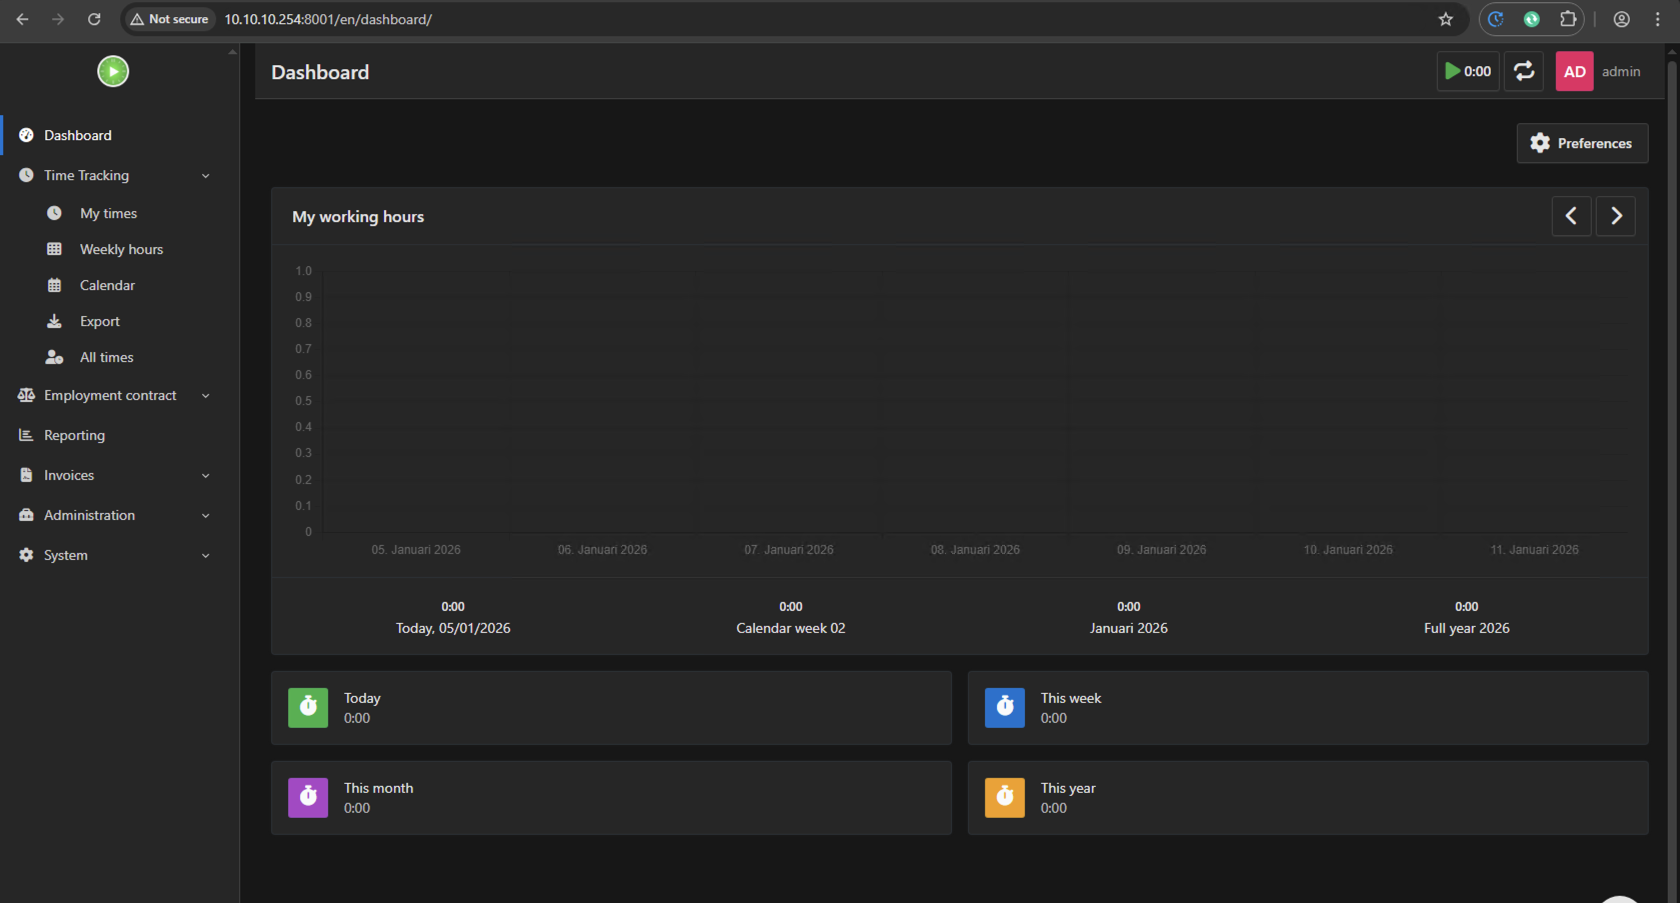Click the 'My working hours' widget title
Image resolution: width=1680 pixels, height=903 pixels.
tap(358, 216)
